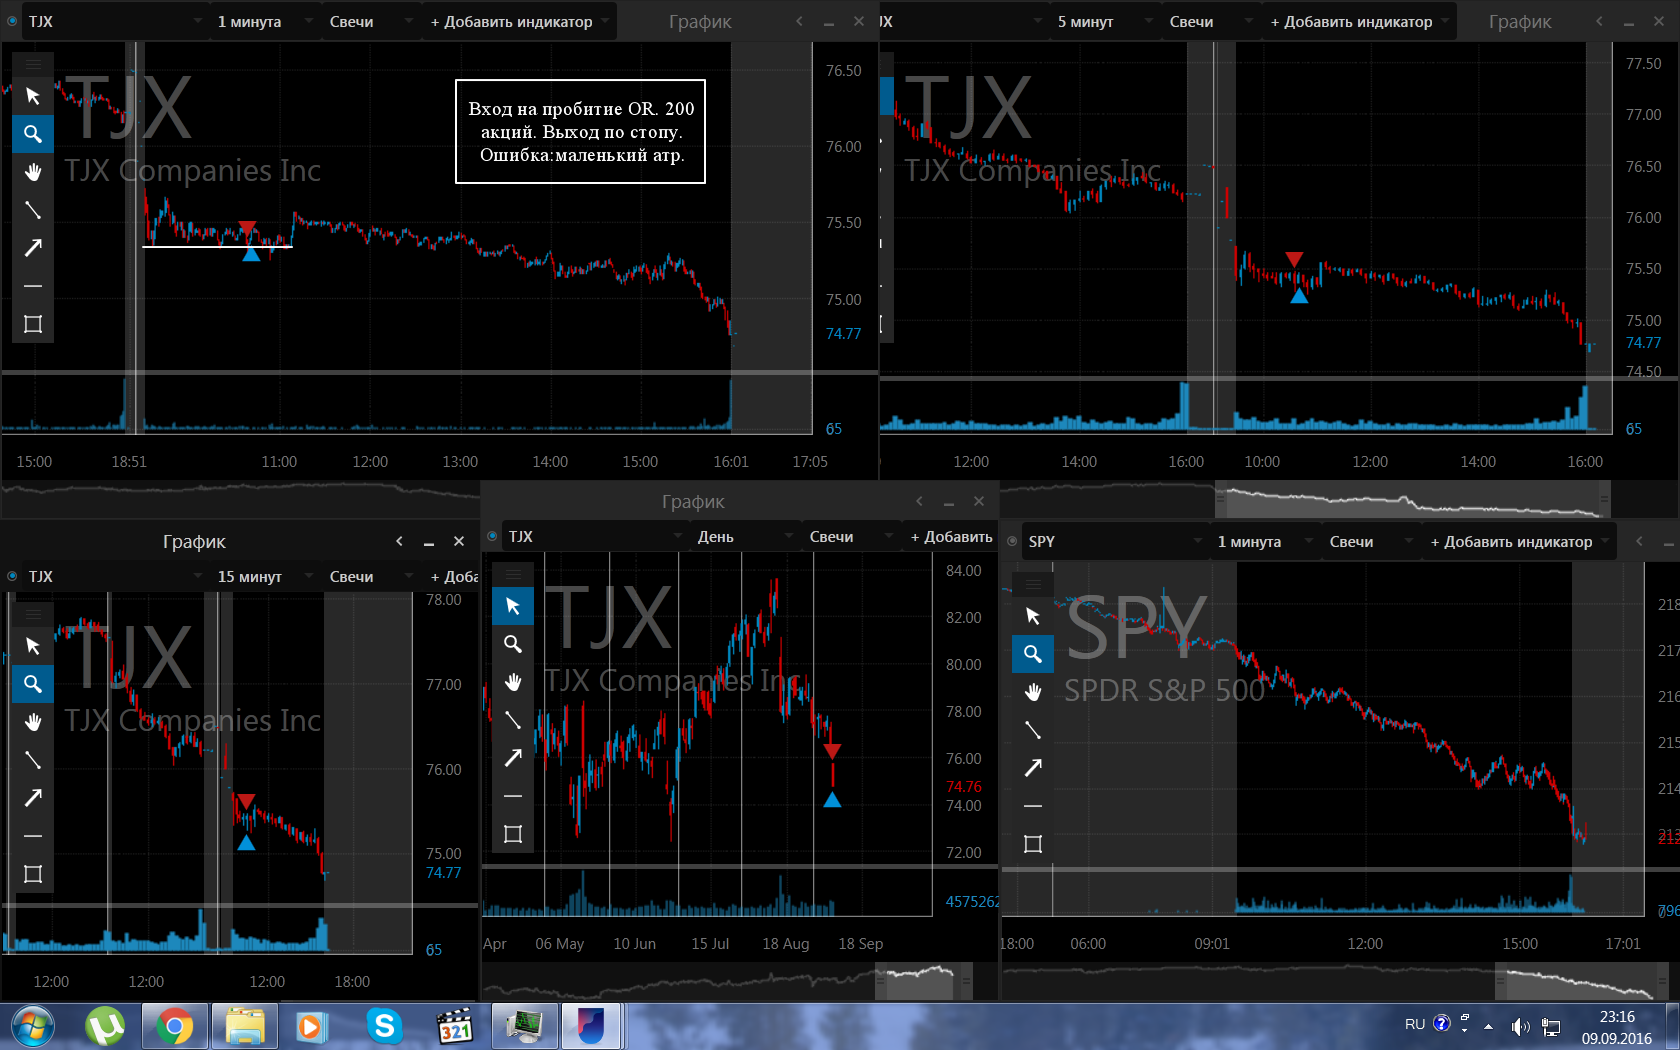Screen dimensions: 1680x1050
Task: Choose the hand pan tool in the SPY chart
Action: coord(1033,692)
